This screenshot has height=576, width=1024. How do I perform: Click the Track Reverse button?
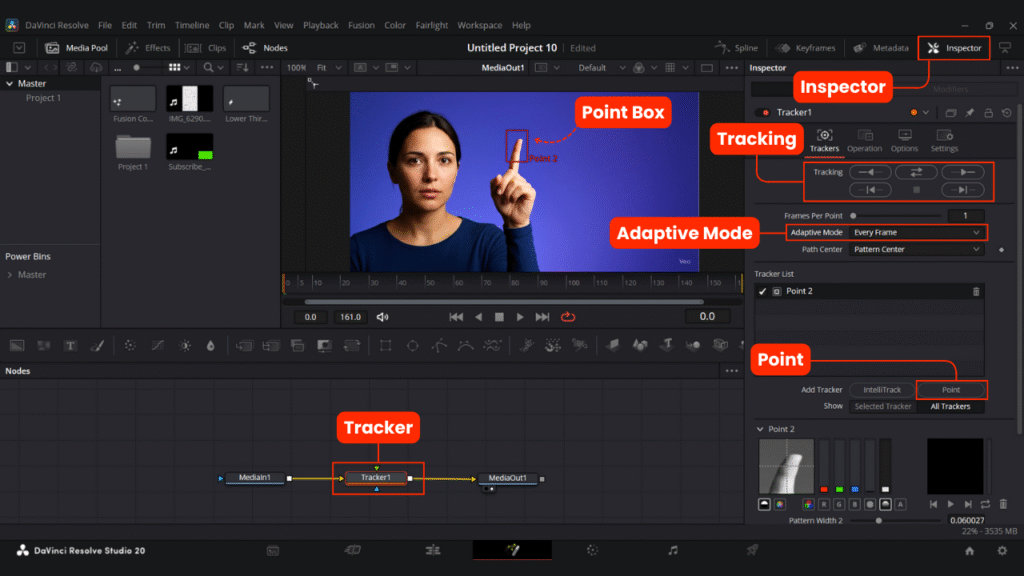pyautogui.click(x=869, y=172)
